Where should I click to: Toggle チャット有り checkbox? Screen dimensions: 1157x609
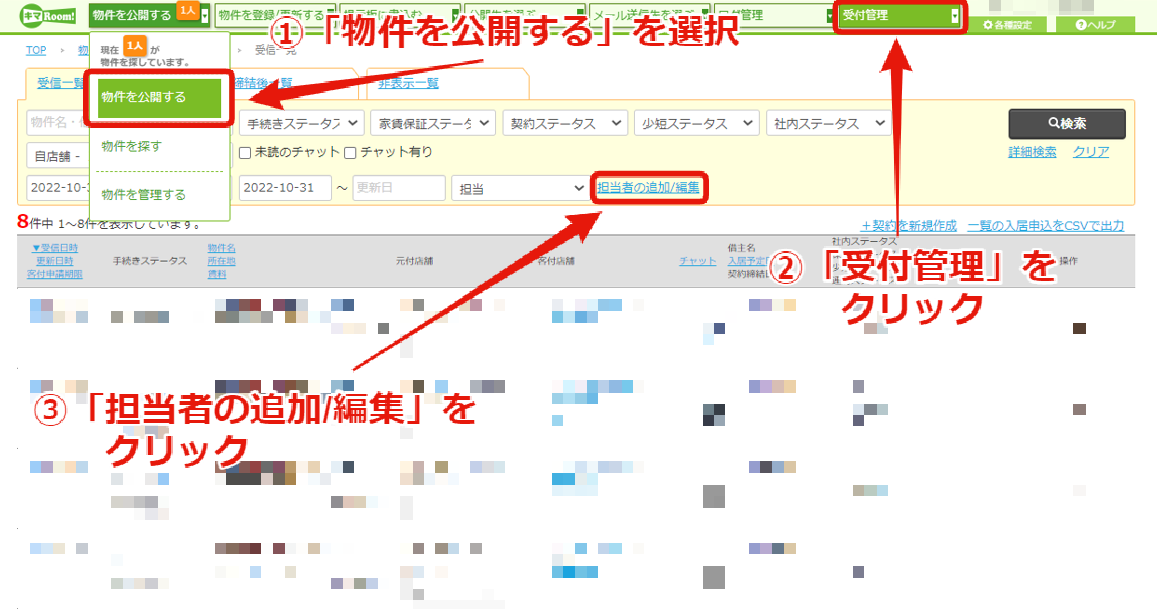pos(350,153)
